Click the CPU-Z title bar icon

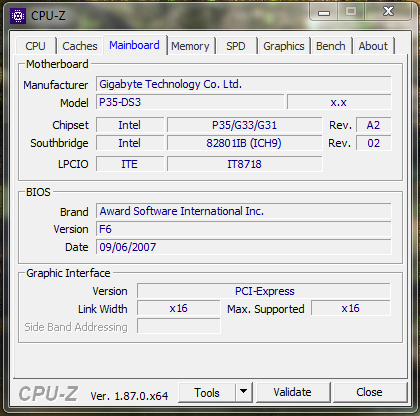(x=18, y=16)
